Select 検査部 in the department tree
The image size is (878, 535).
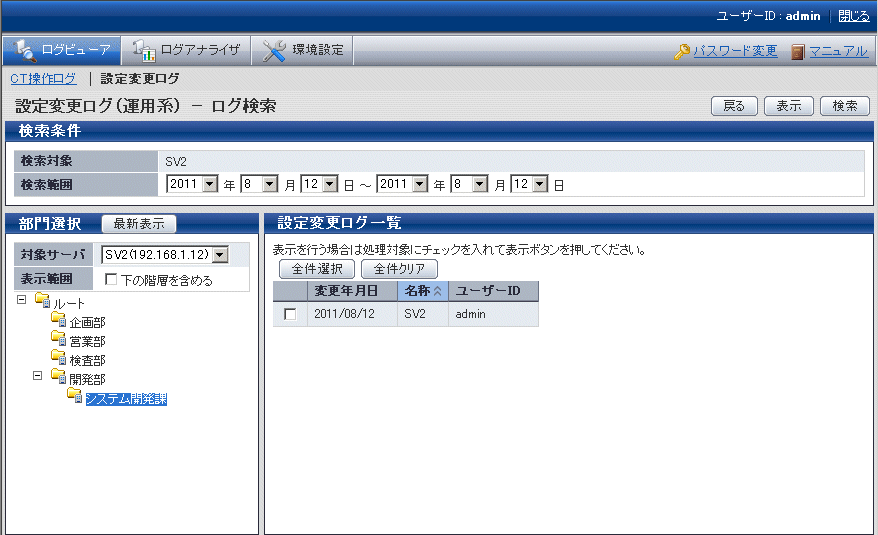(x=87, y=361)
